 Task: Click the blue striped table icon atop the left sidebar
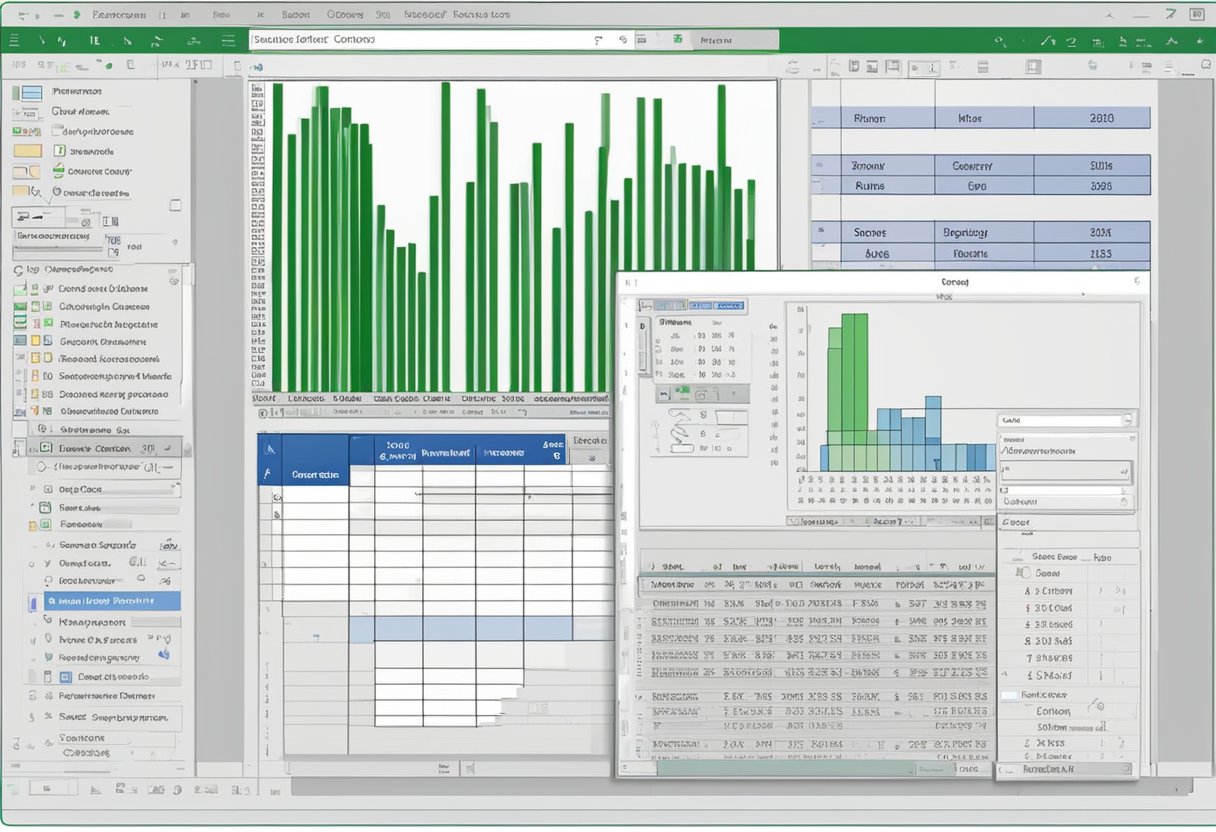pyautogui.click(x=31, y=92)
